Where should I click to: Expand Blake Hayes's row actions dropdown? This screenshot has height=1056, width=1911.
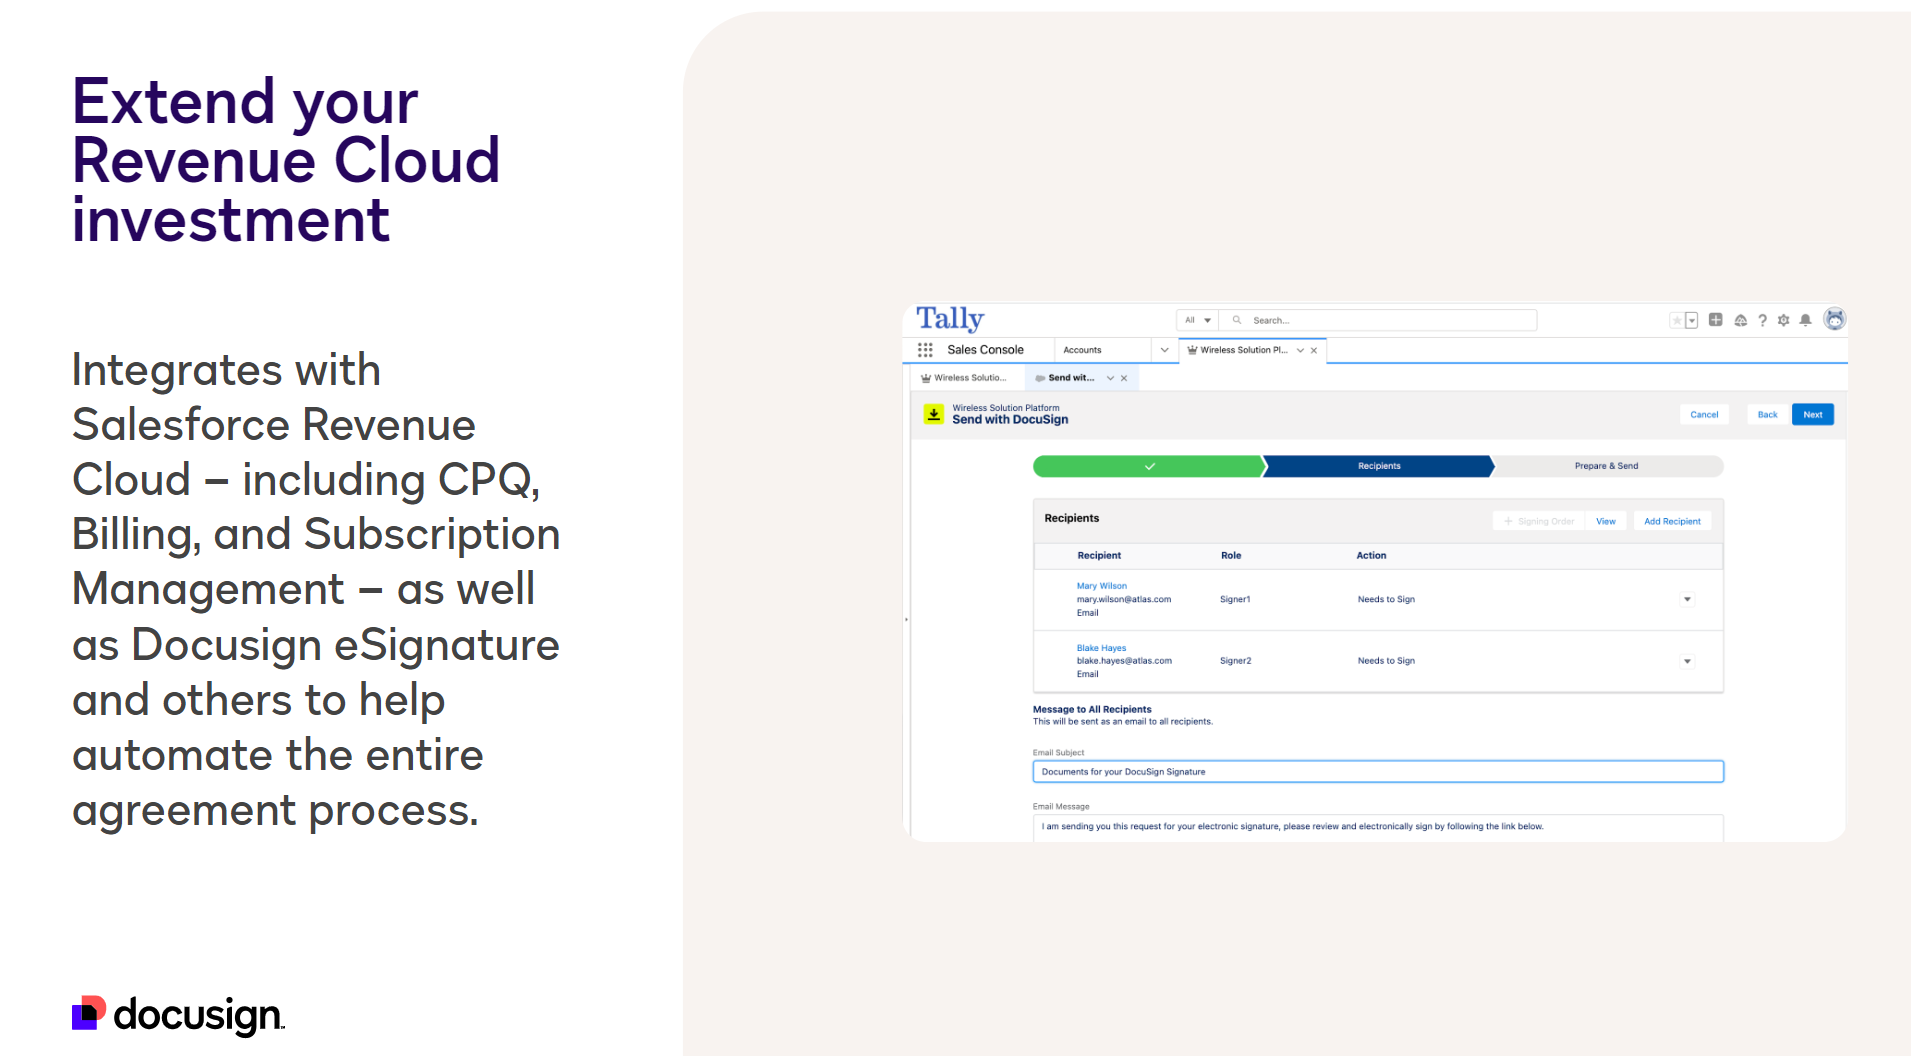pos(1687,662)
